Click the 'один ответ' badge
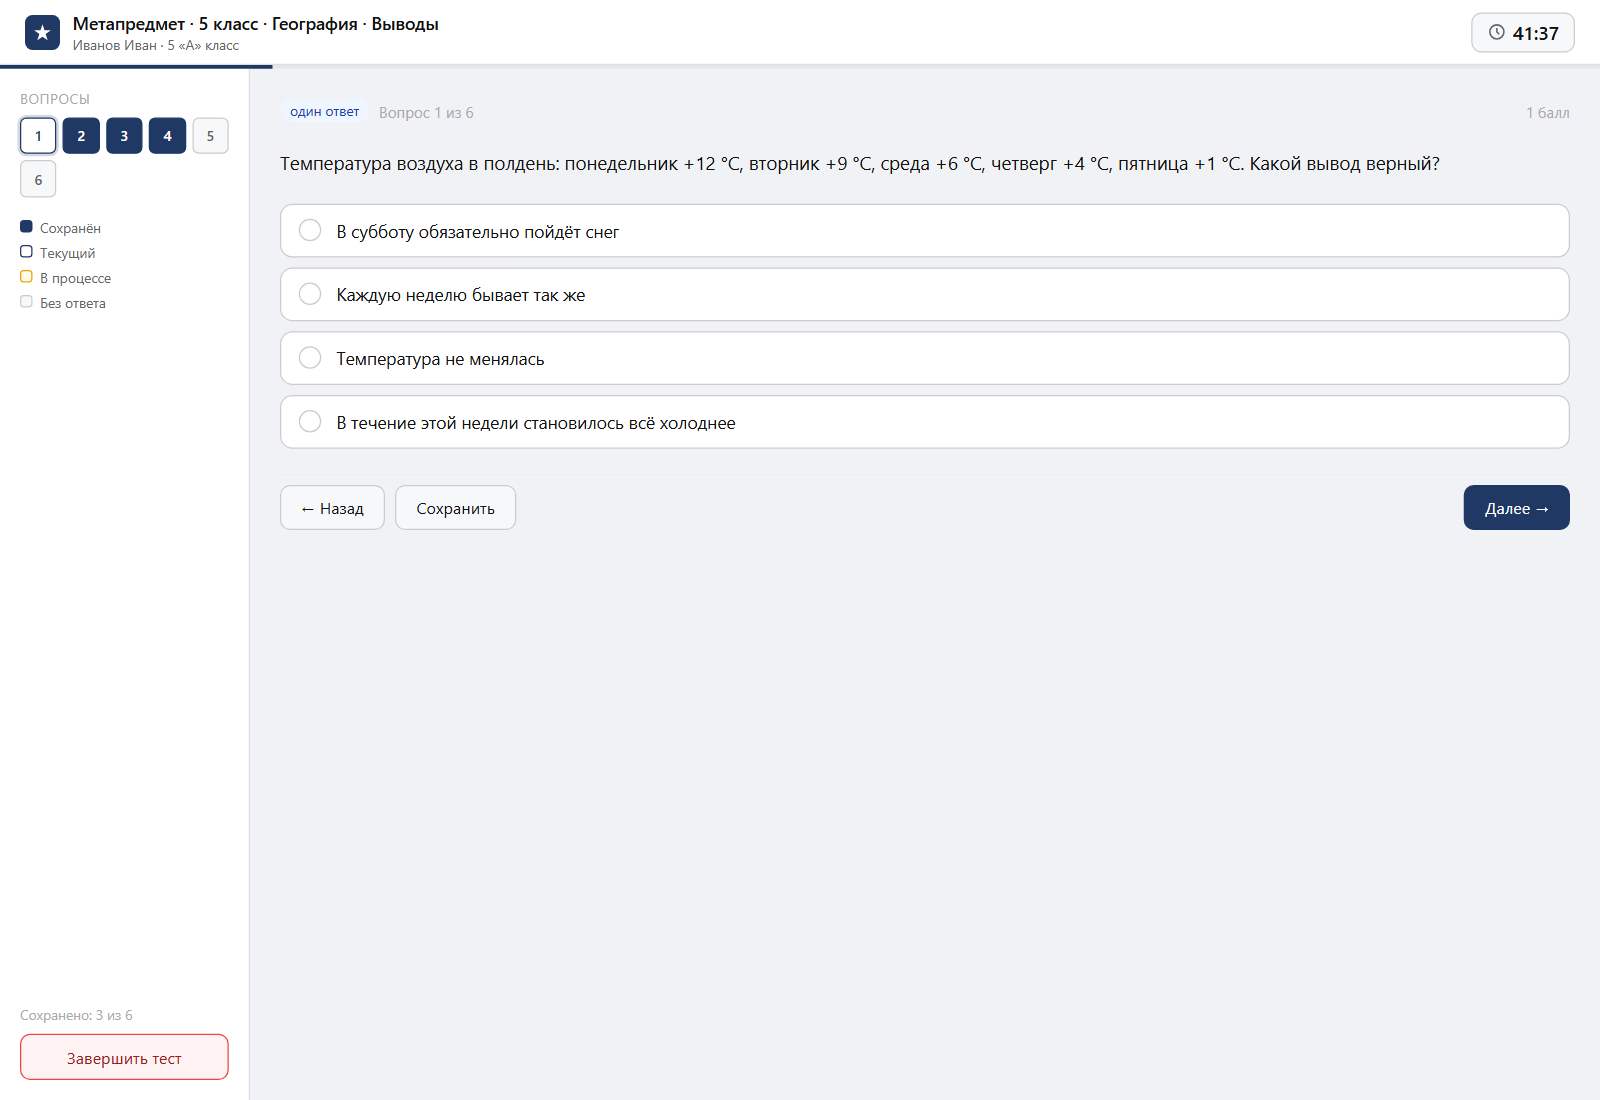Screen dimensions: 1600x1100 (x=324, y=112)
